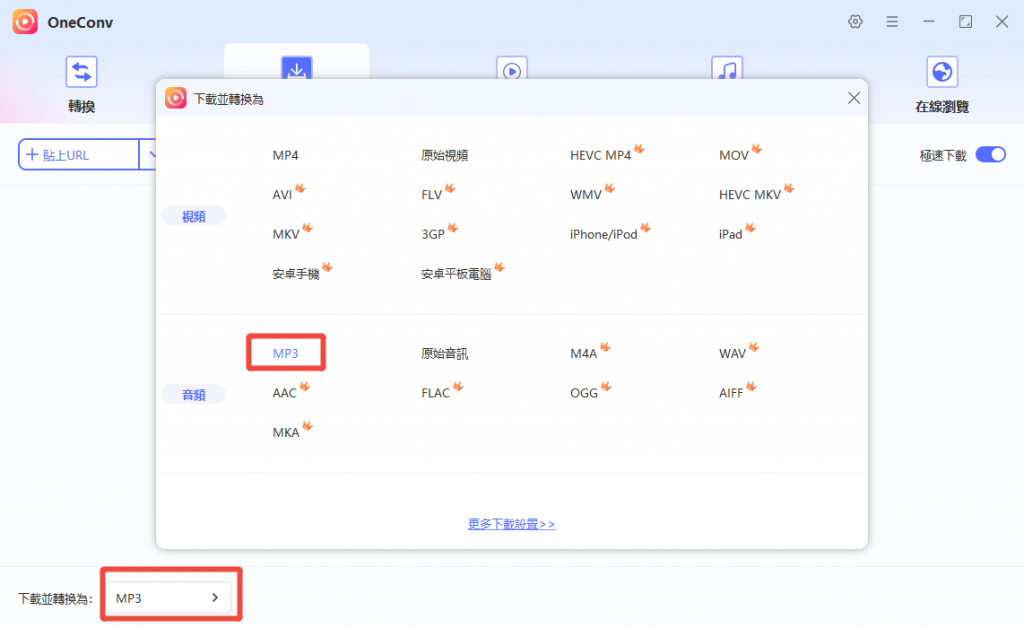Choose 原始視頻 format
Image resolution: width=1024 pixels, height=628 pixels.
coord(444,155)
